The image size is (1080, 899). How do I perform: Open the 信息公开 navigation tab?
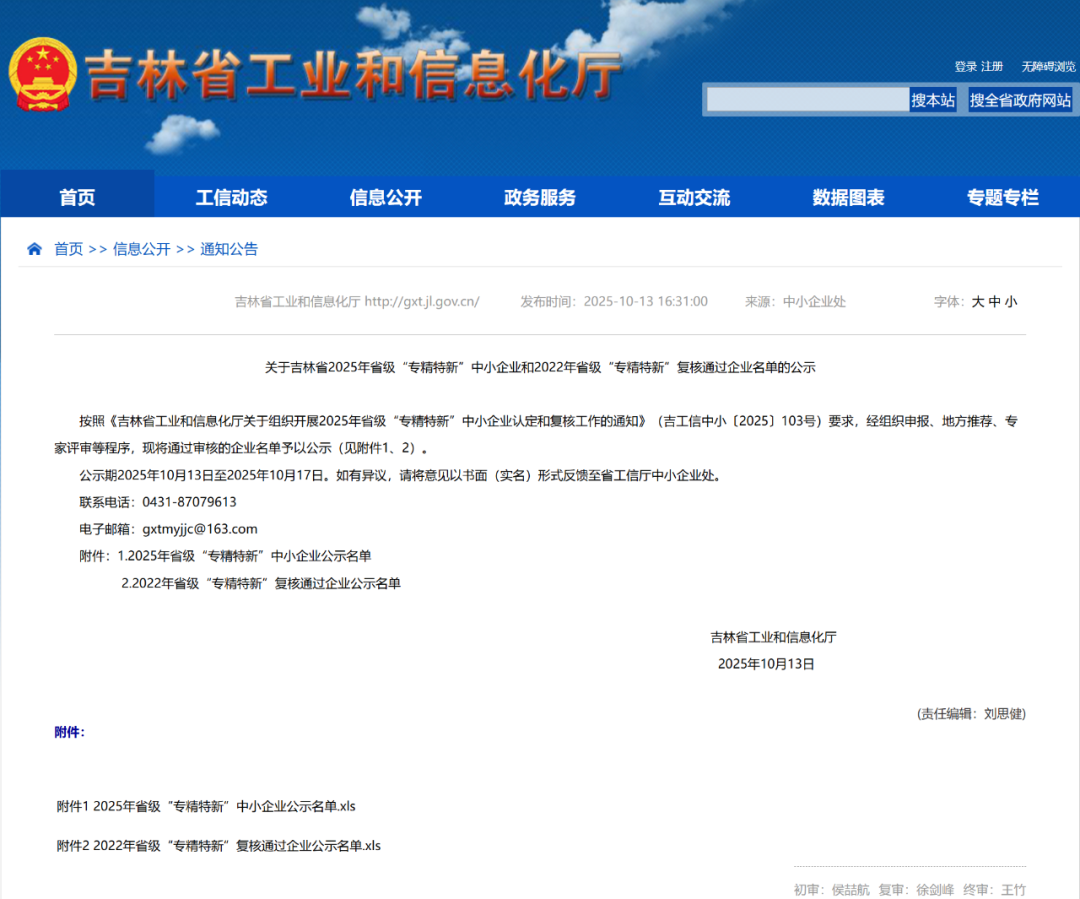tap(386, 198)
